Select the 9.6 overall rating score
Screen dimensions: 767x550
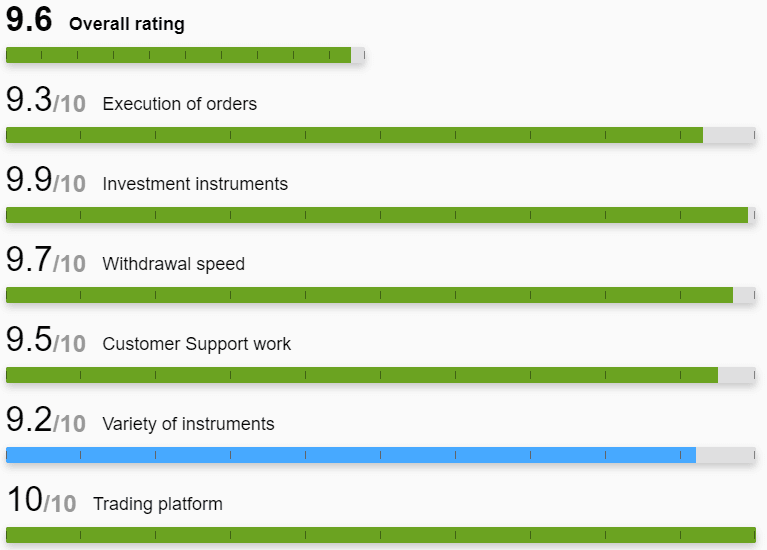[x=29, y=20]
